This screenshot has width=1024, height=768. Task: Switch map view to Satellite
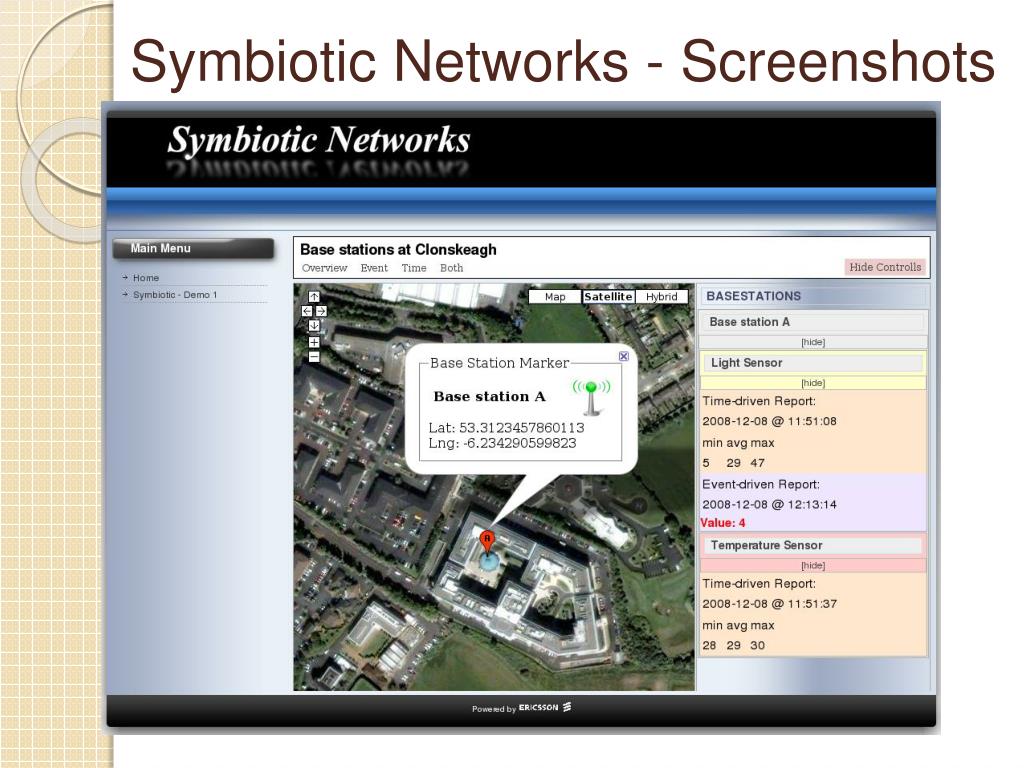coord(608,296)
